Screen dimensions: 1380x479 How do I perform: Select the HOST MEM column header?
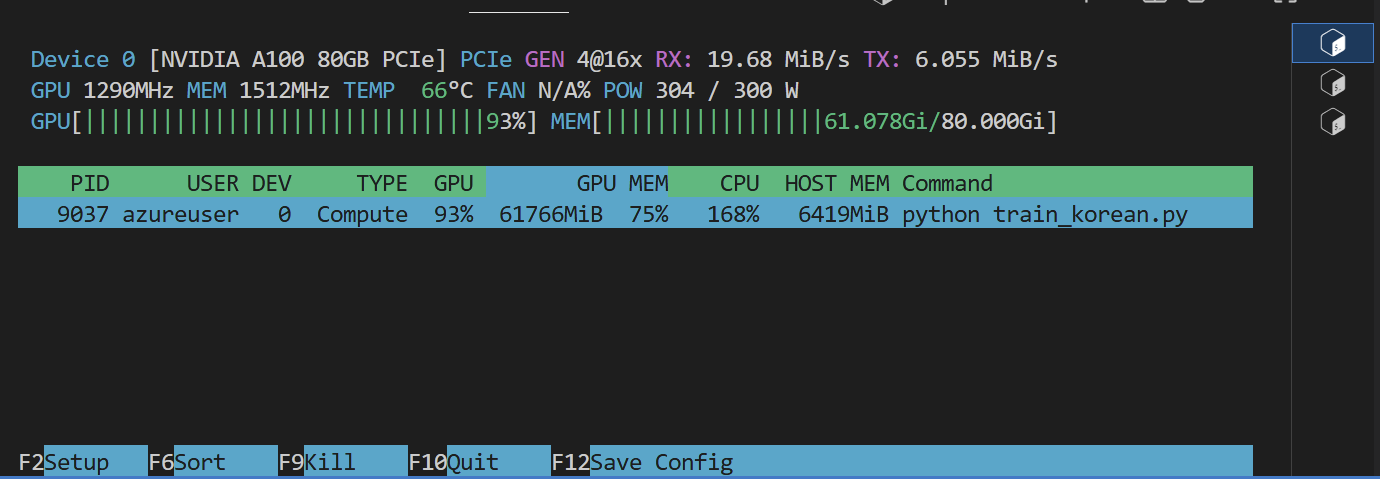(836, 183)
